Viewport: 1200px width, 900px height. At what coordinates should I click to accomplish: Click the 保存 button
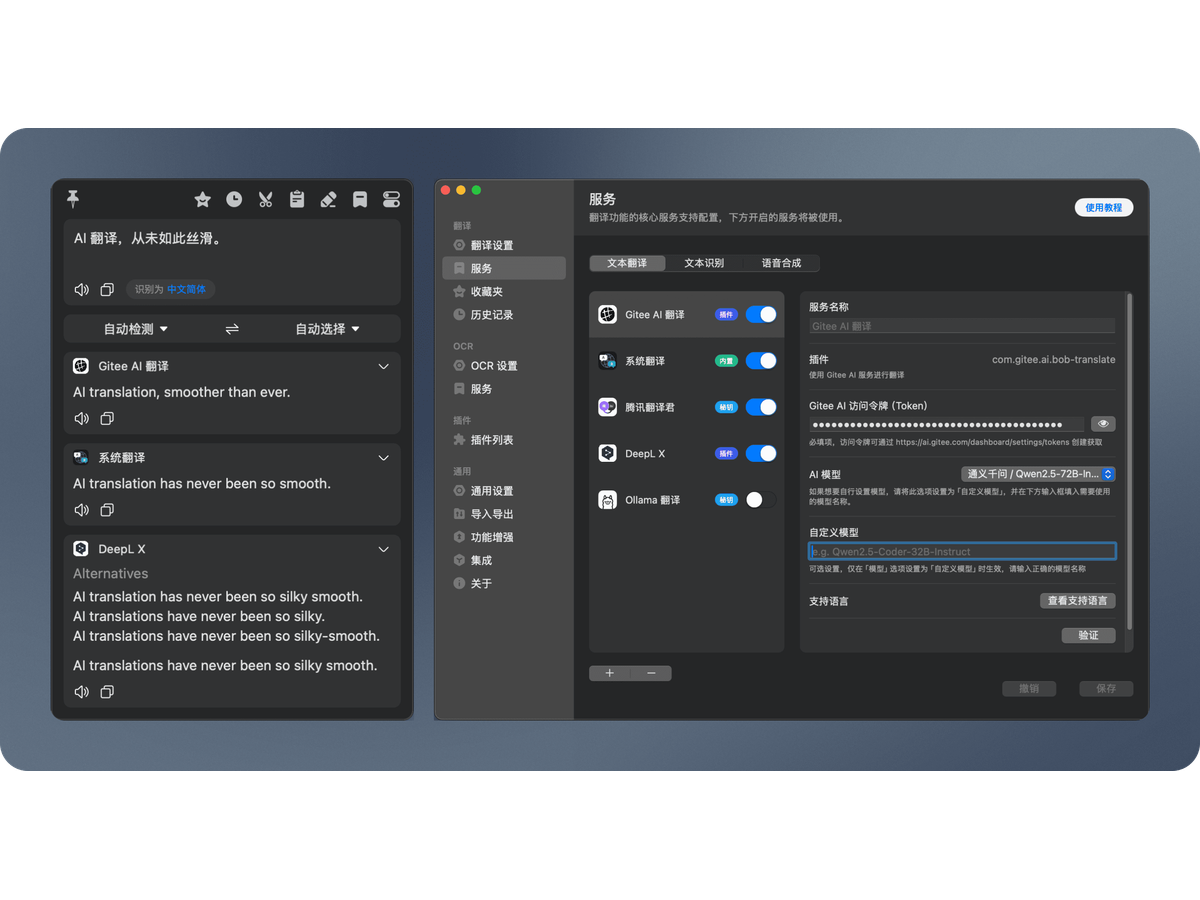click(1106, 688)
